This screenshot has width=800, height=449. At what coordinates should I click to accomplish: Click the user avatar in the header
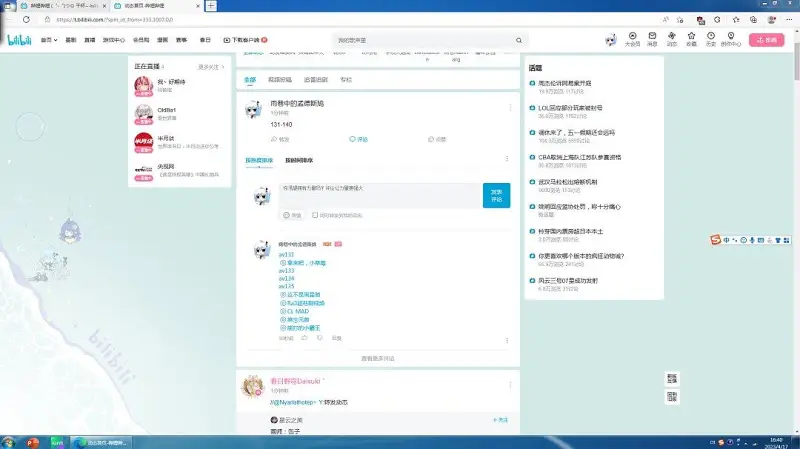coord(611,39)
